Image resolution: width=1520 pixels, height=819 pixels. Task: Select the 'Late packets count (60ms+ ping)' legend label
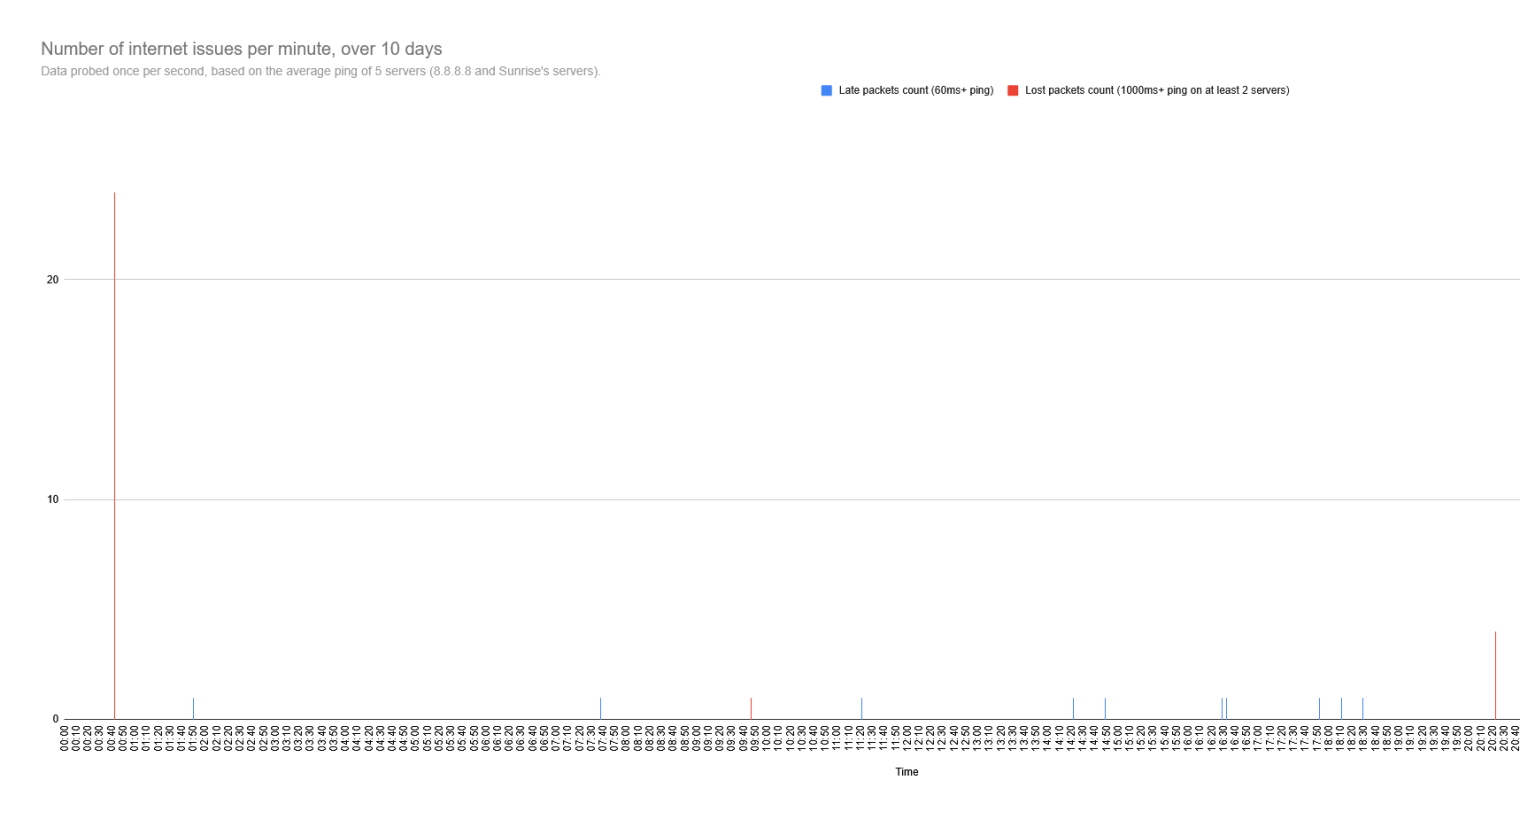pos(915,91)
